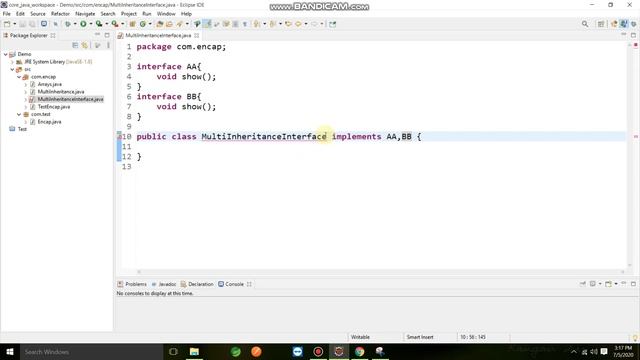Click the Writable status field

360,337
